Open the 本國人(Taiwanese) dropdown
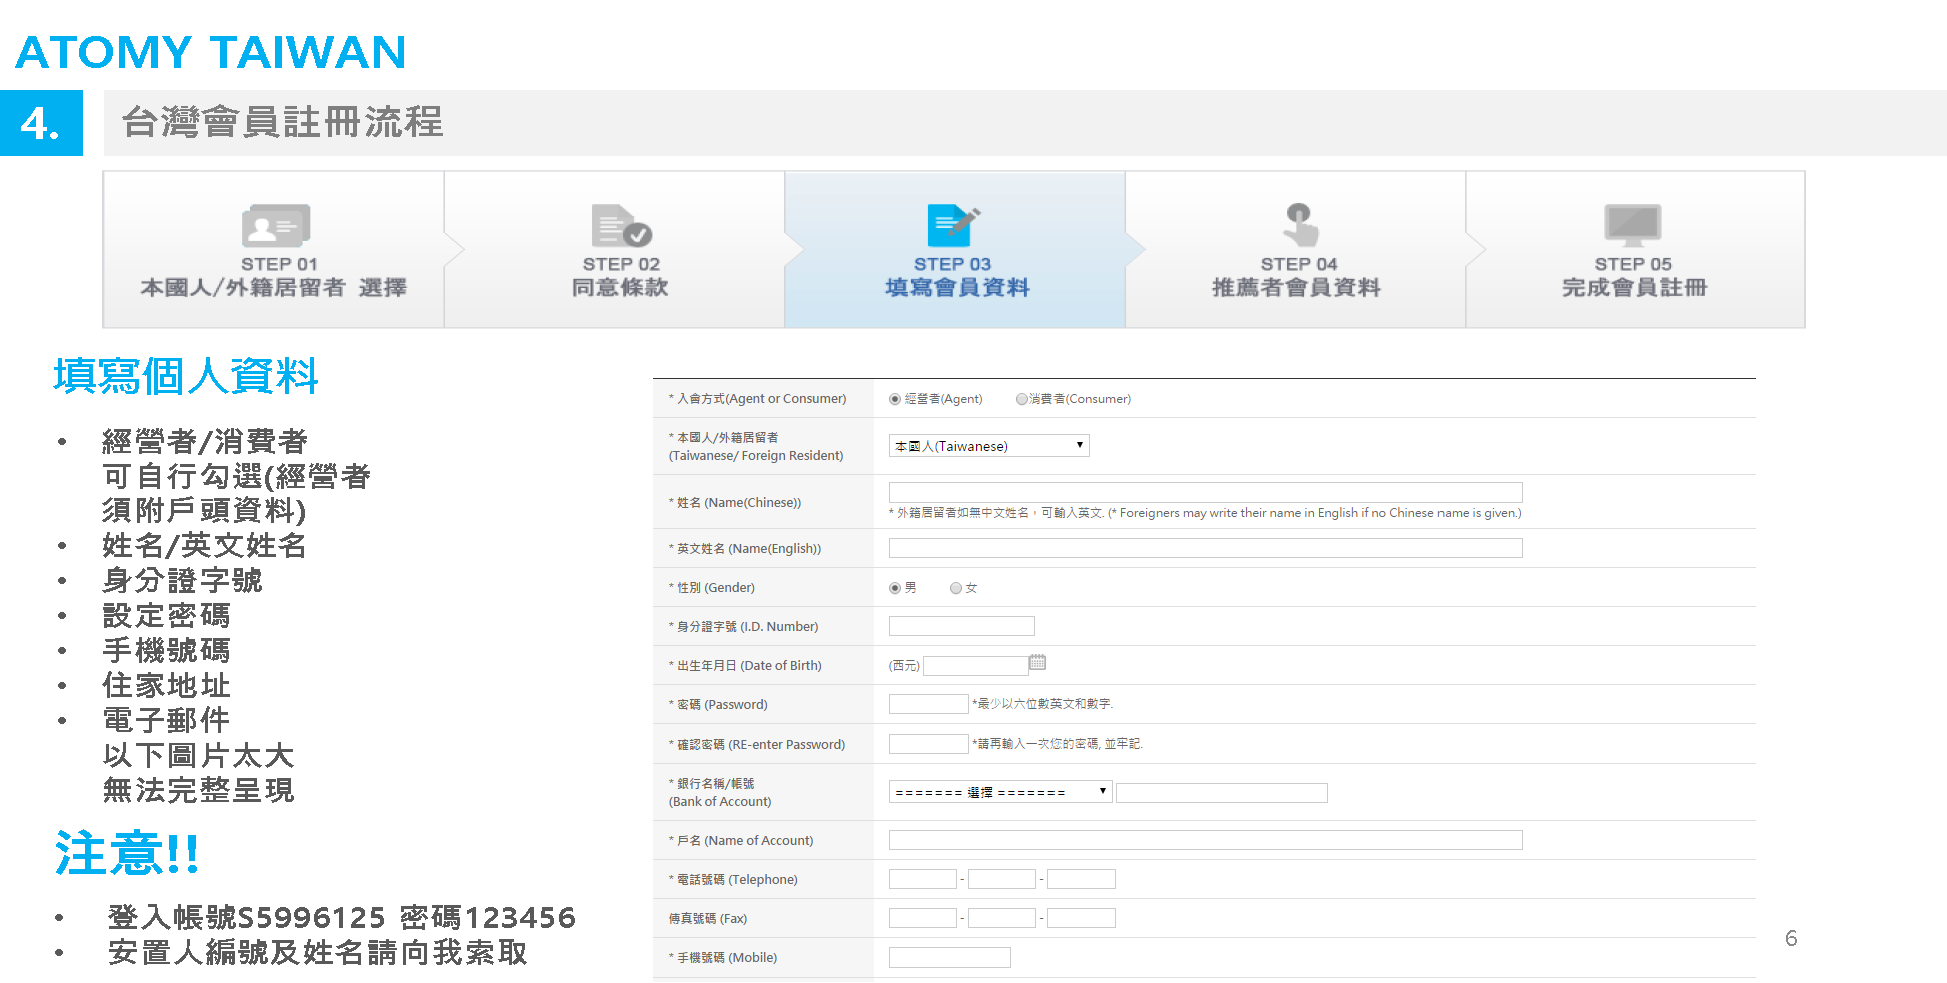This screenshot has width=1947, height=983. tap(989, 446)
